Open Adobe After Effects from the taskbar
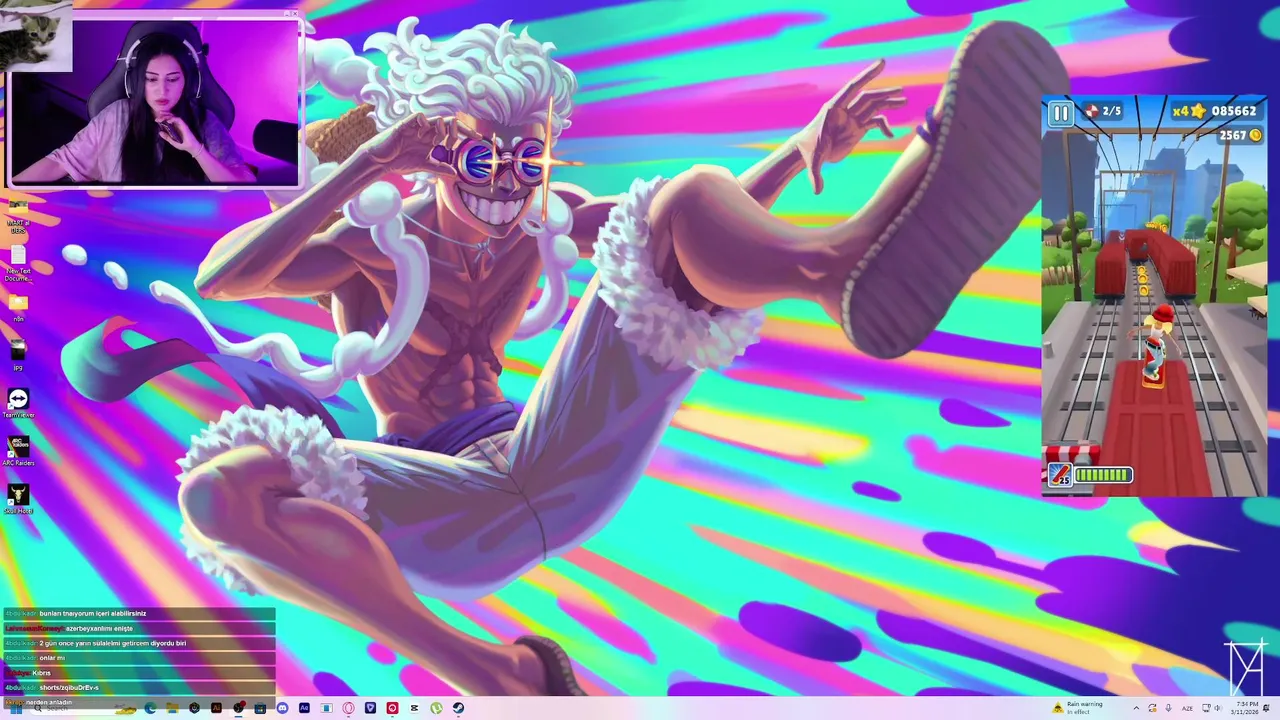The width and height of the screenshot is (1280, 720). click(304, 708)
